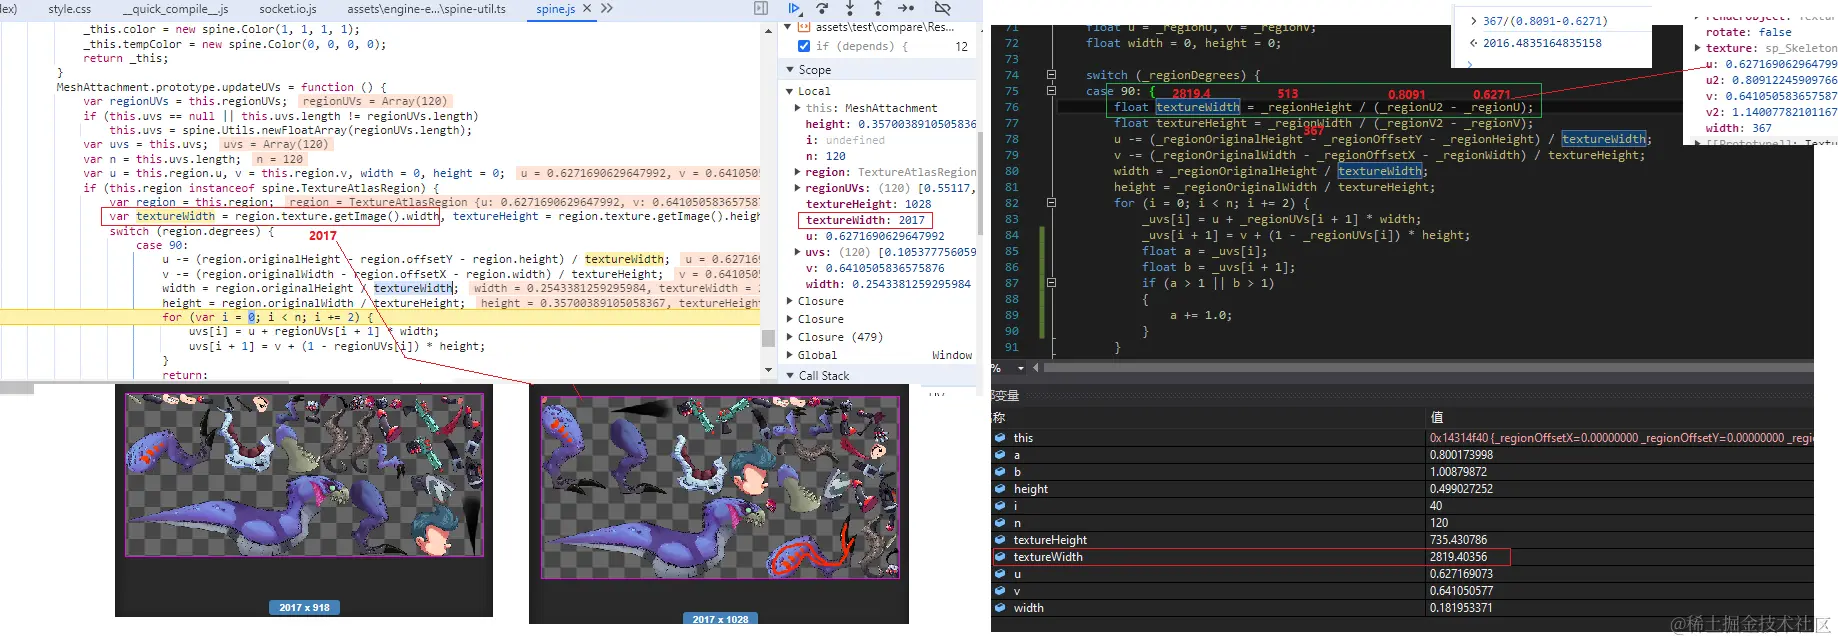The width and height of the screenshot is (1838, 642).
Task: Show more tabs with the double chevron
Action: pos(607,9)
